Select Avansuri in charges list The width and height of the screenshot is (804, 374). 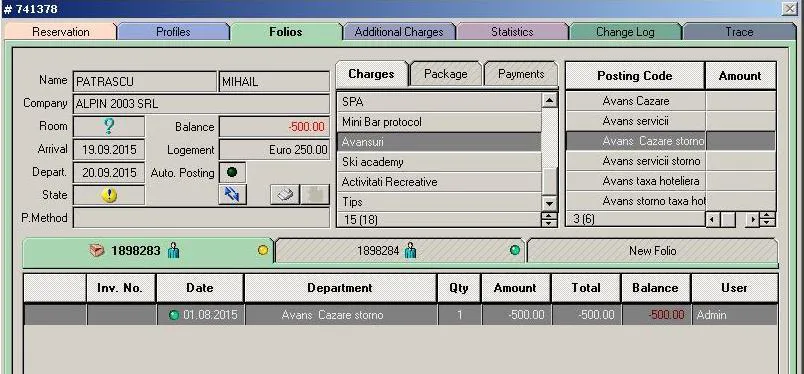pos(439,142)
